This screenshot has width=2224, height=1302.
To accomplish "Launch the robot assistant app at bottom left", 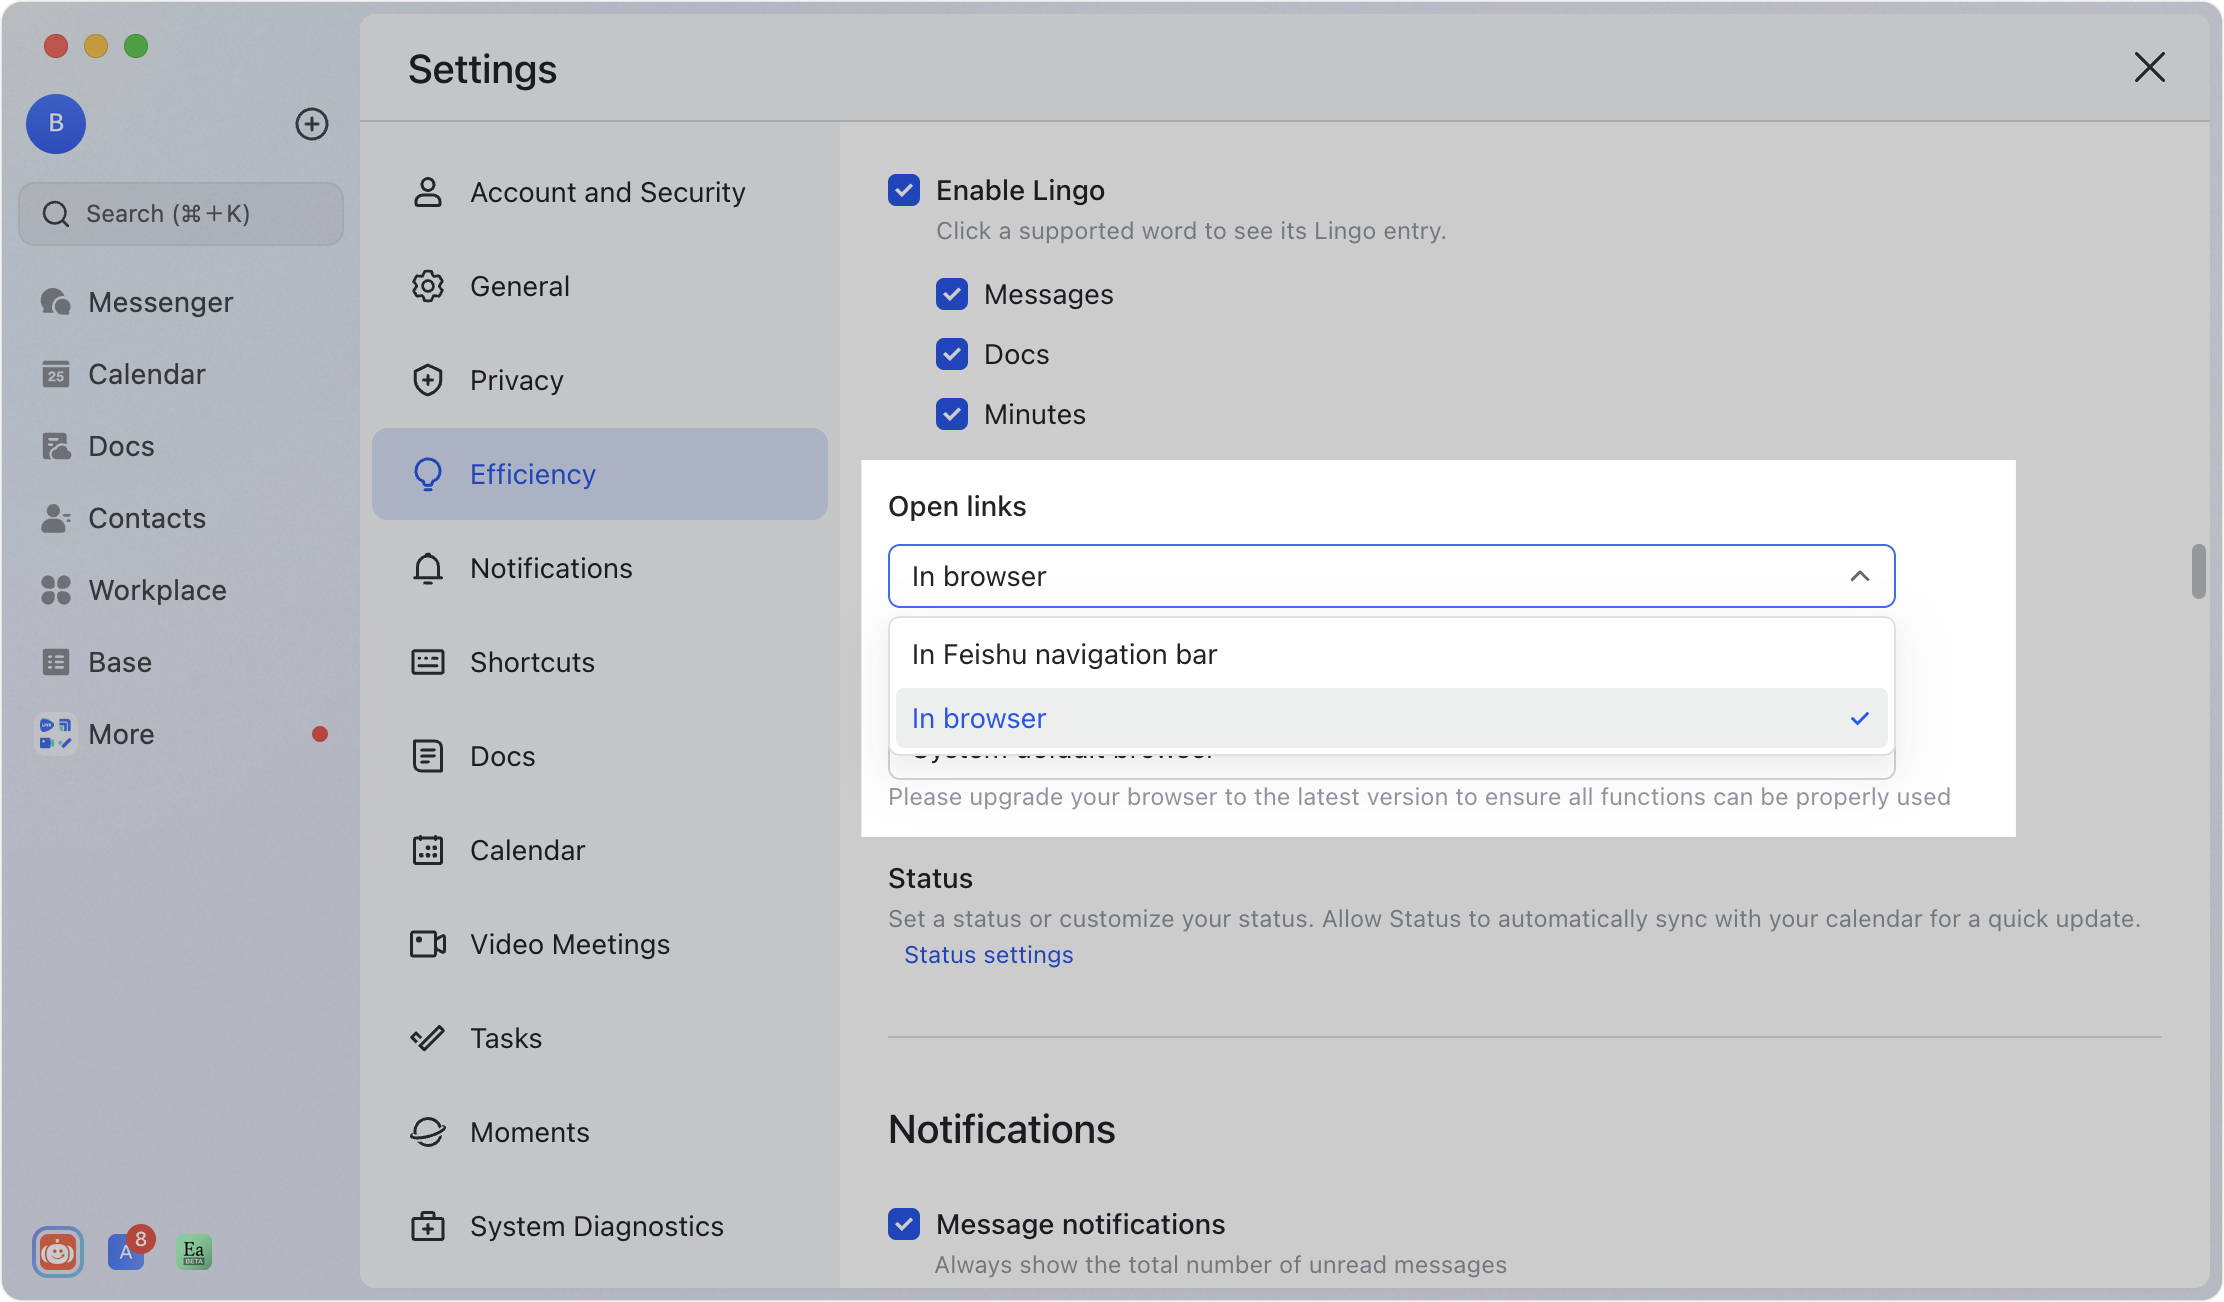I will [x=57, y=1251].
